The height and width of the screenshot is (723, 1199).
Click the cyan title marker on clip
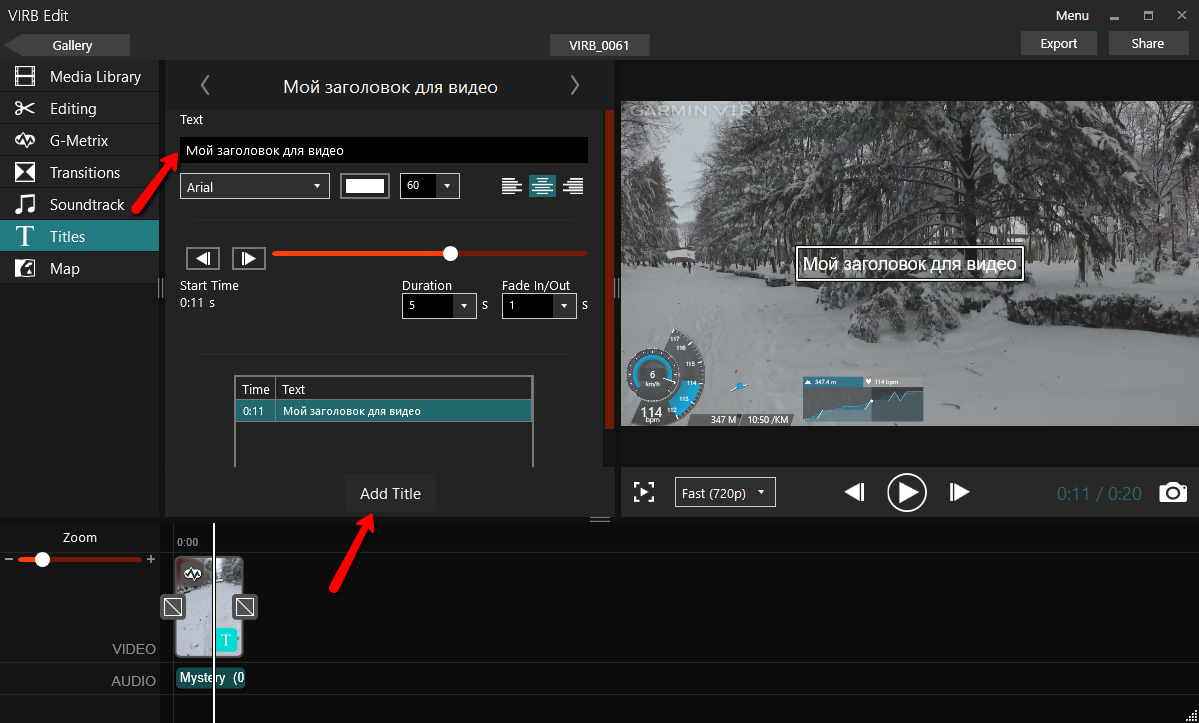click(226, 640)
